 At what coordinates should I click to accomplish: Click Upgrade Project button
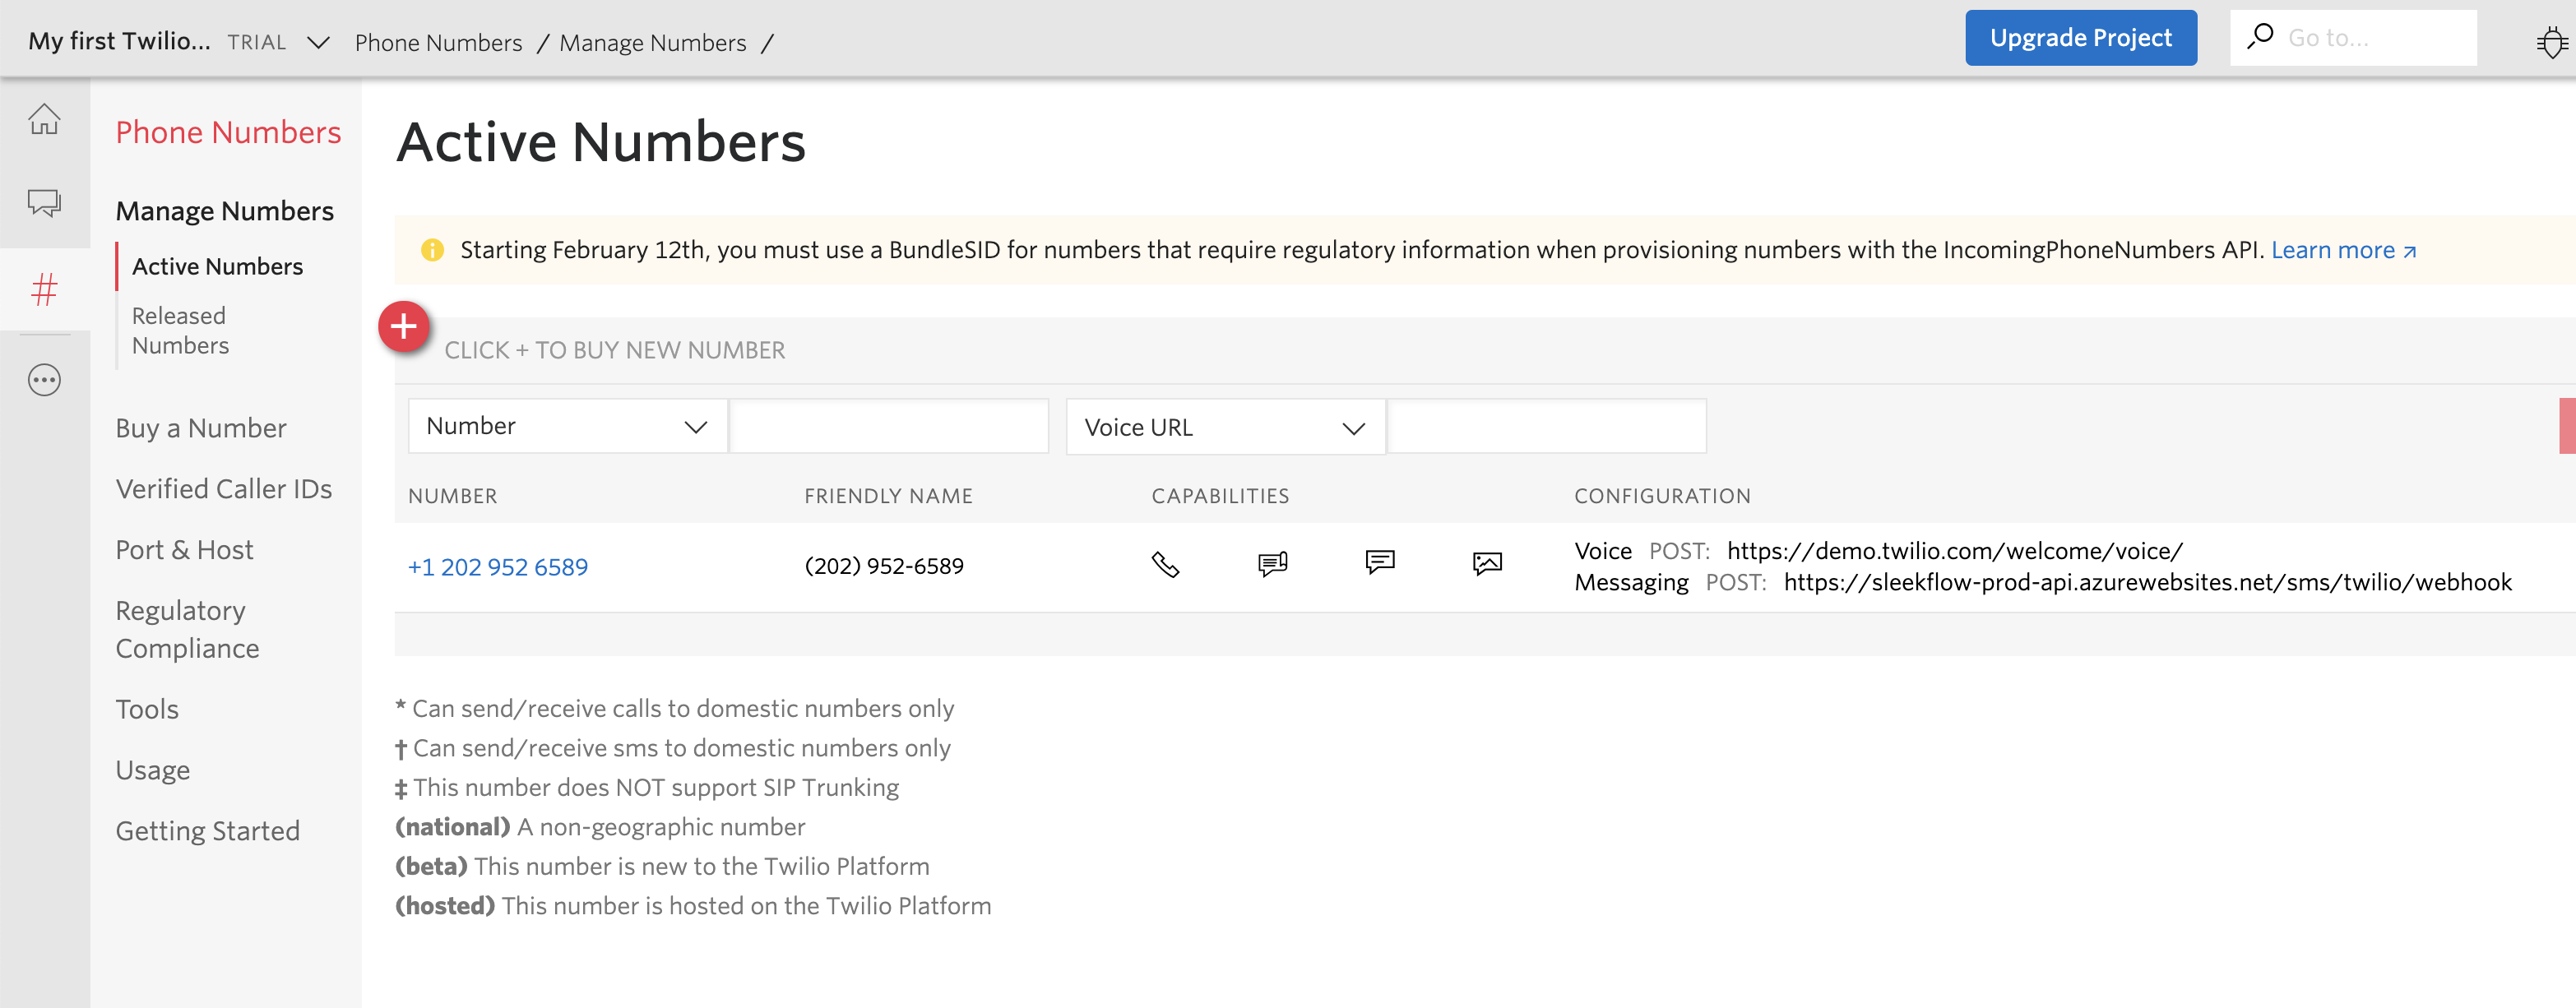click(x=2080, y=38)
